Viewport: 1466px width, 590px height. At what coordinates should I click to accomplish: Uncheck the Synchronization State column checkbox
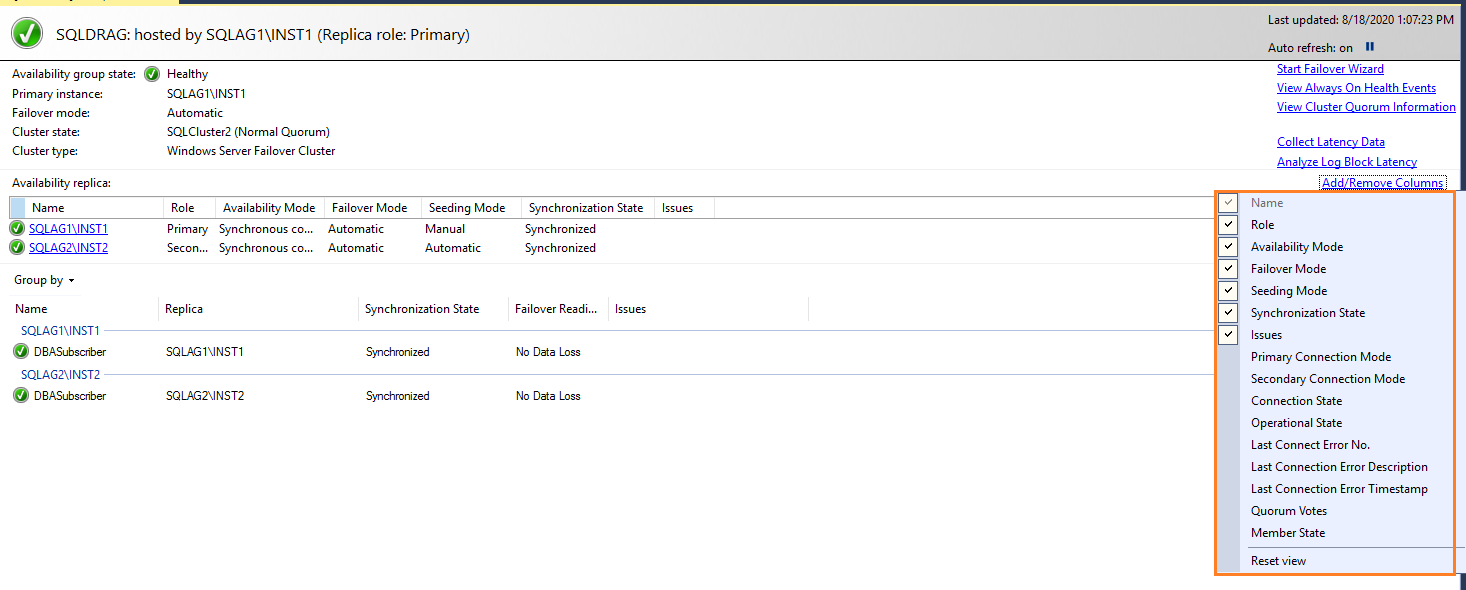point(1228,313)
